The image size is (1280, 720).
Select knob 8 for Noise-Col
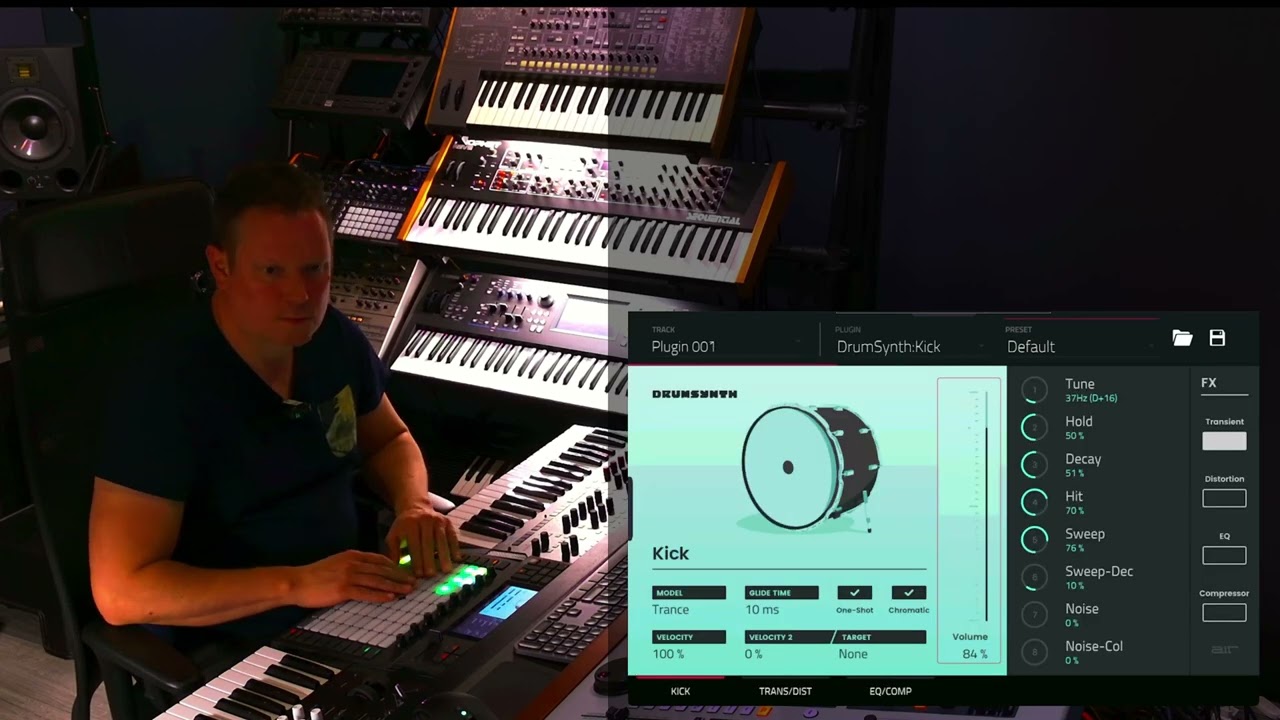pos(1034,652)
